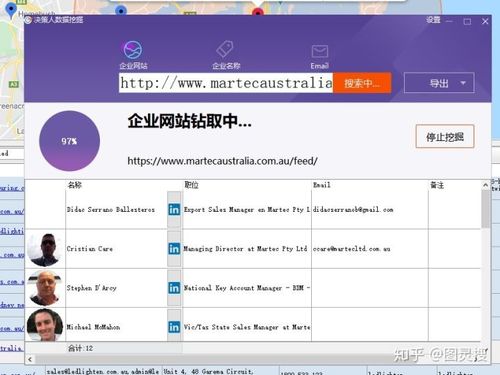The width and height of the screenshot is (500, 375).
Task: Click the website URL input field
Action: pos(226,83)
